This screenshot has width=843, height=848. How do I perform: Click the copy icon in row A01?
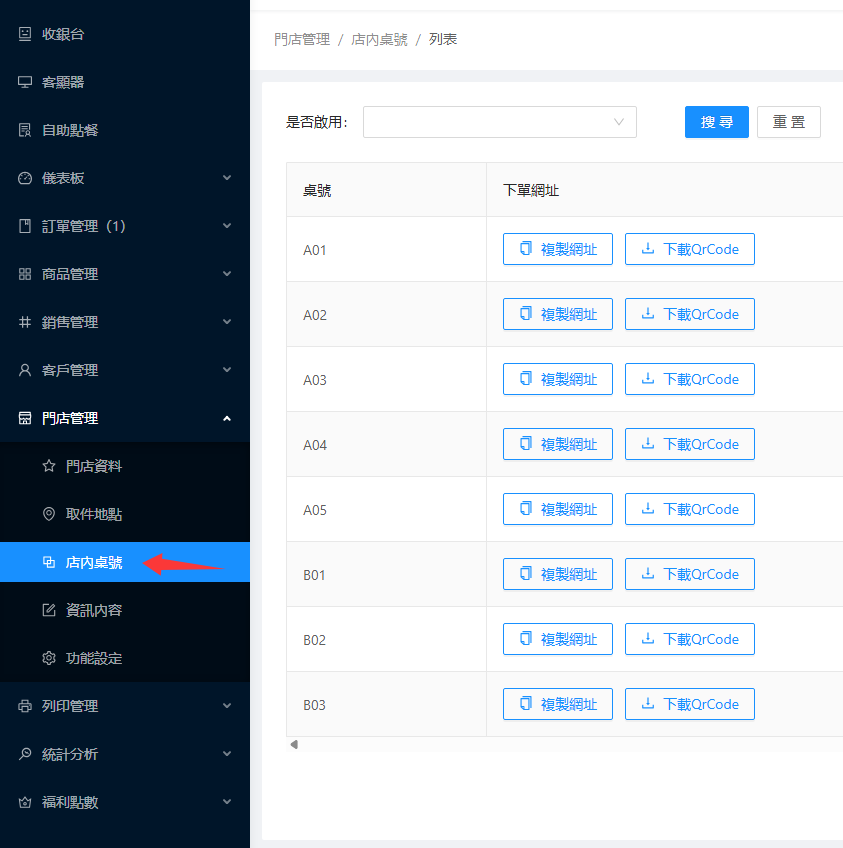point(526,249)
